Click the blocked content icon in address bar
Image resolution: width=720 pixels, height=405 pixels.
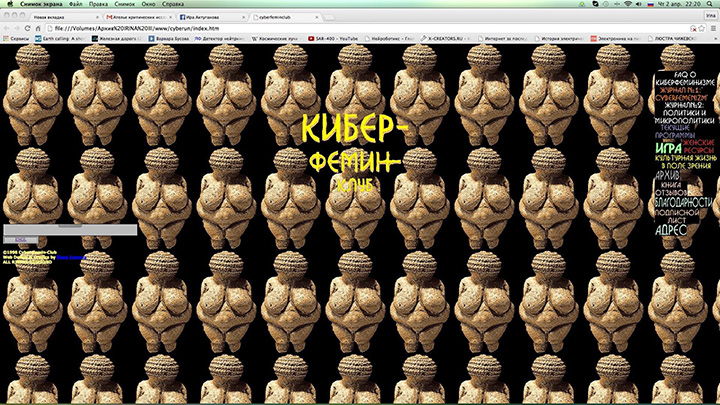pos(693,28)
